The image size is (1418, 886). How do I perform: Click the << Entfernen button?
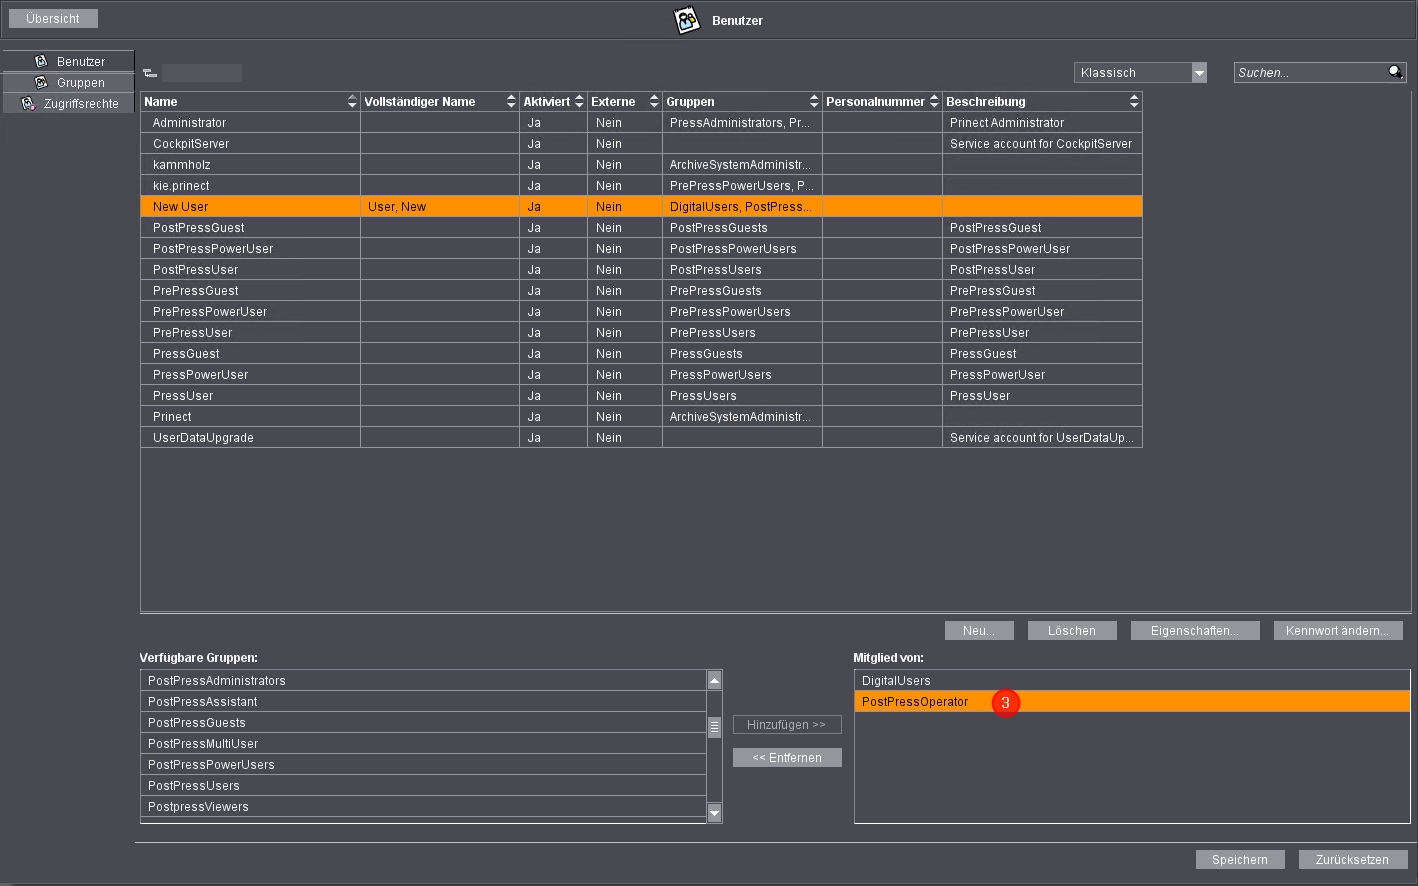coord(787,757)
